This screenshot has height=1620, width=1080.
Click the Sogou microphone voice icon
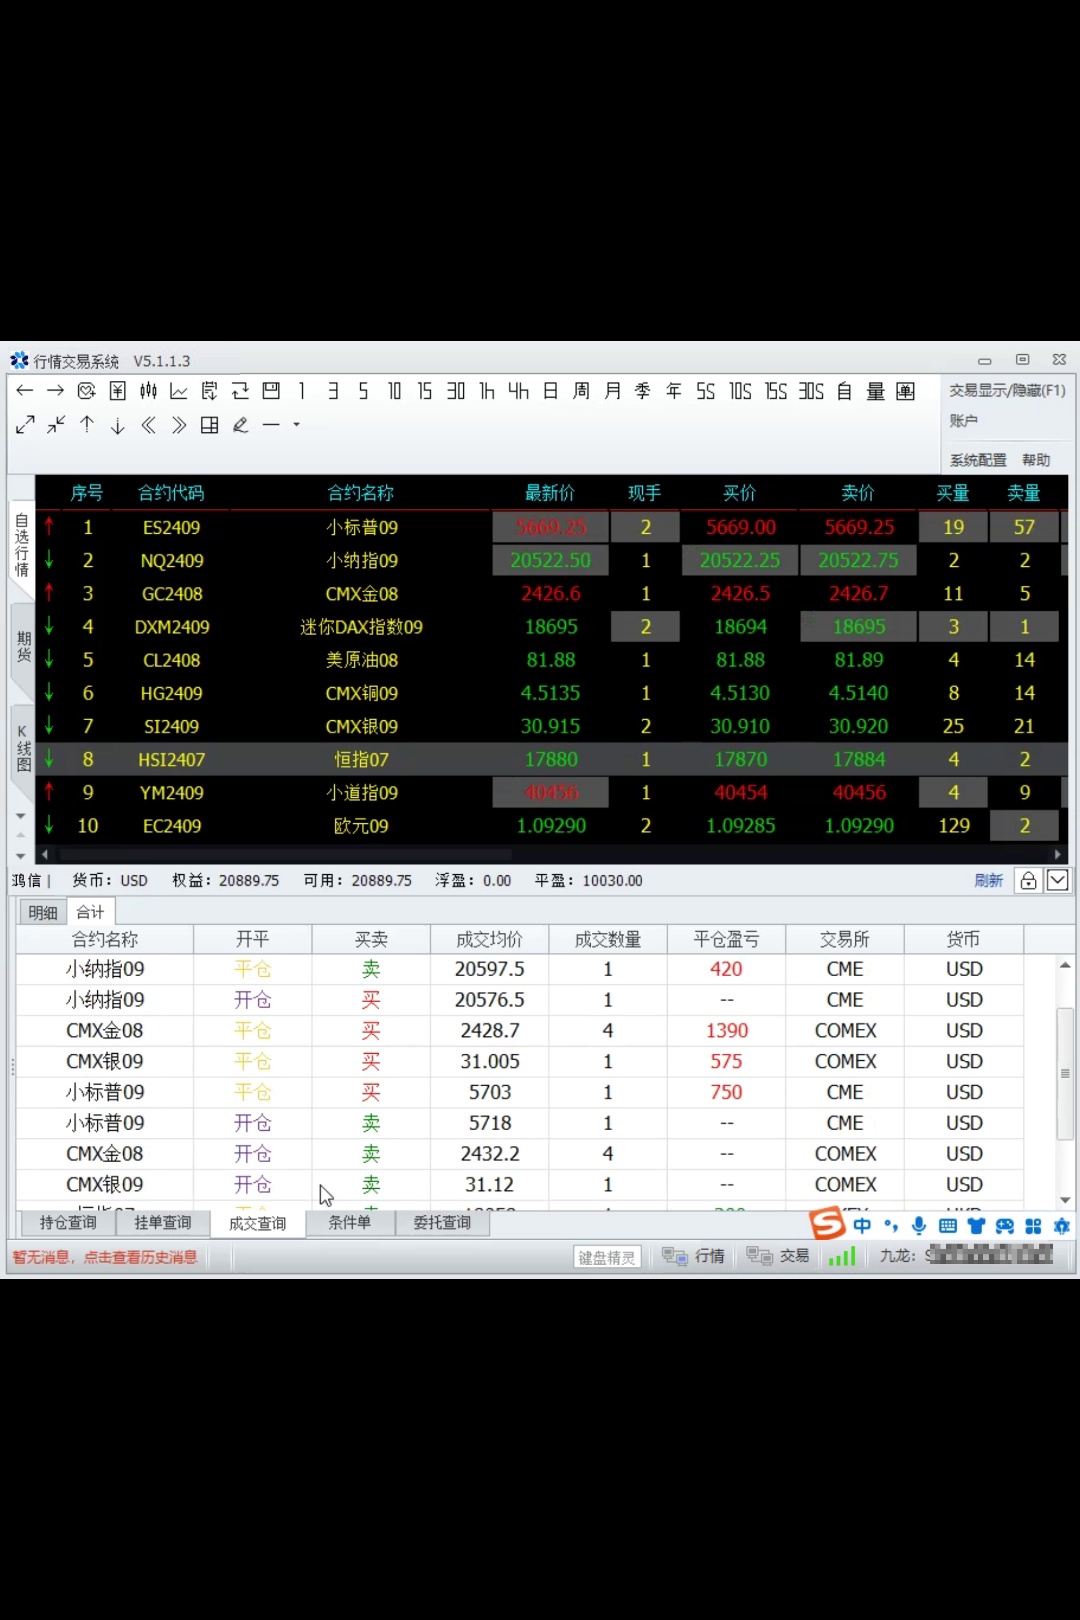[919, 1226]
